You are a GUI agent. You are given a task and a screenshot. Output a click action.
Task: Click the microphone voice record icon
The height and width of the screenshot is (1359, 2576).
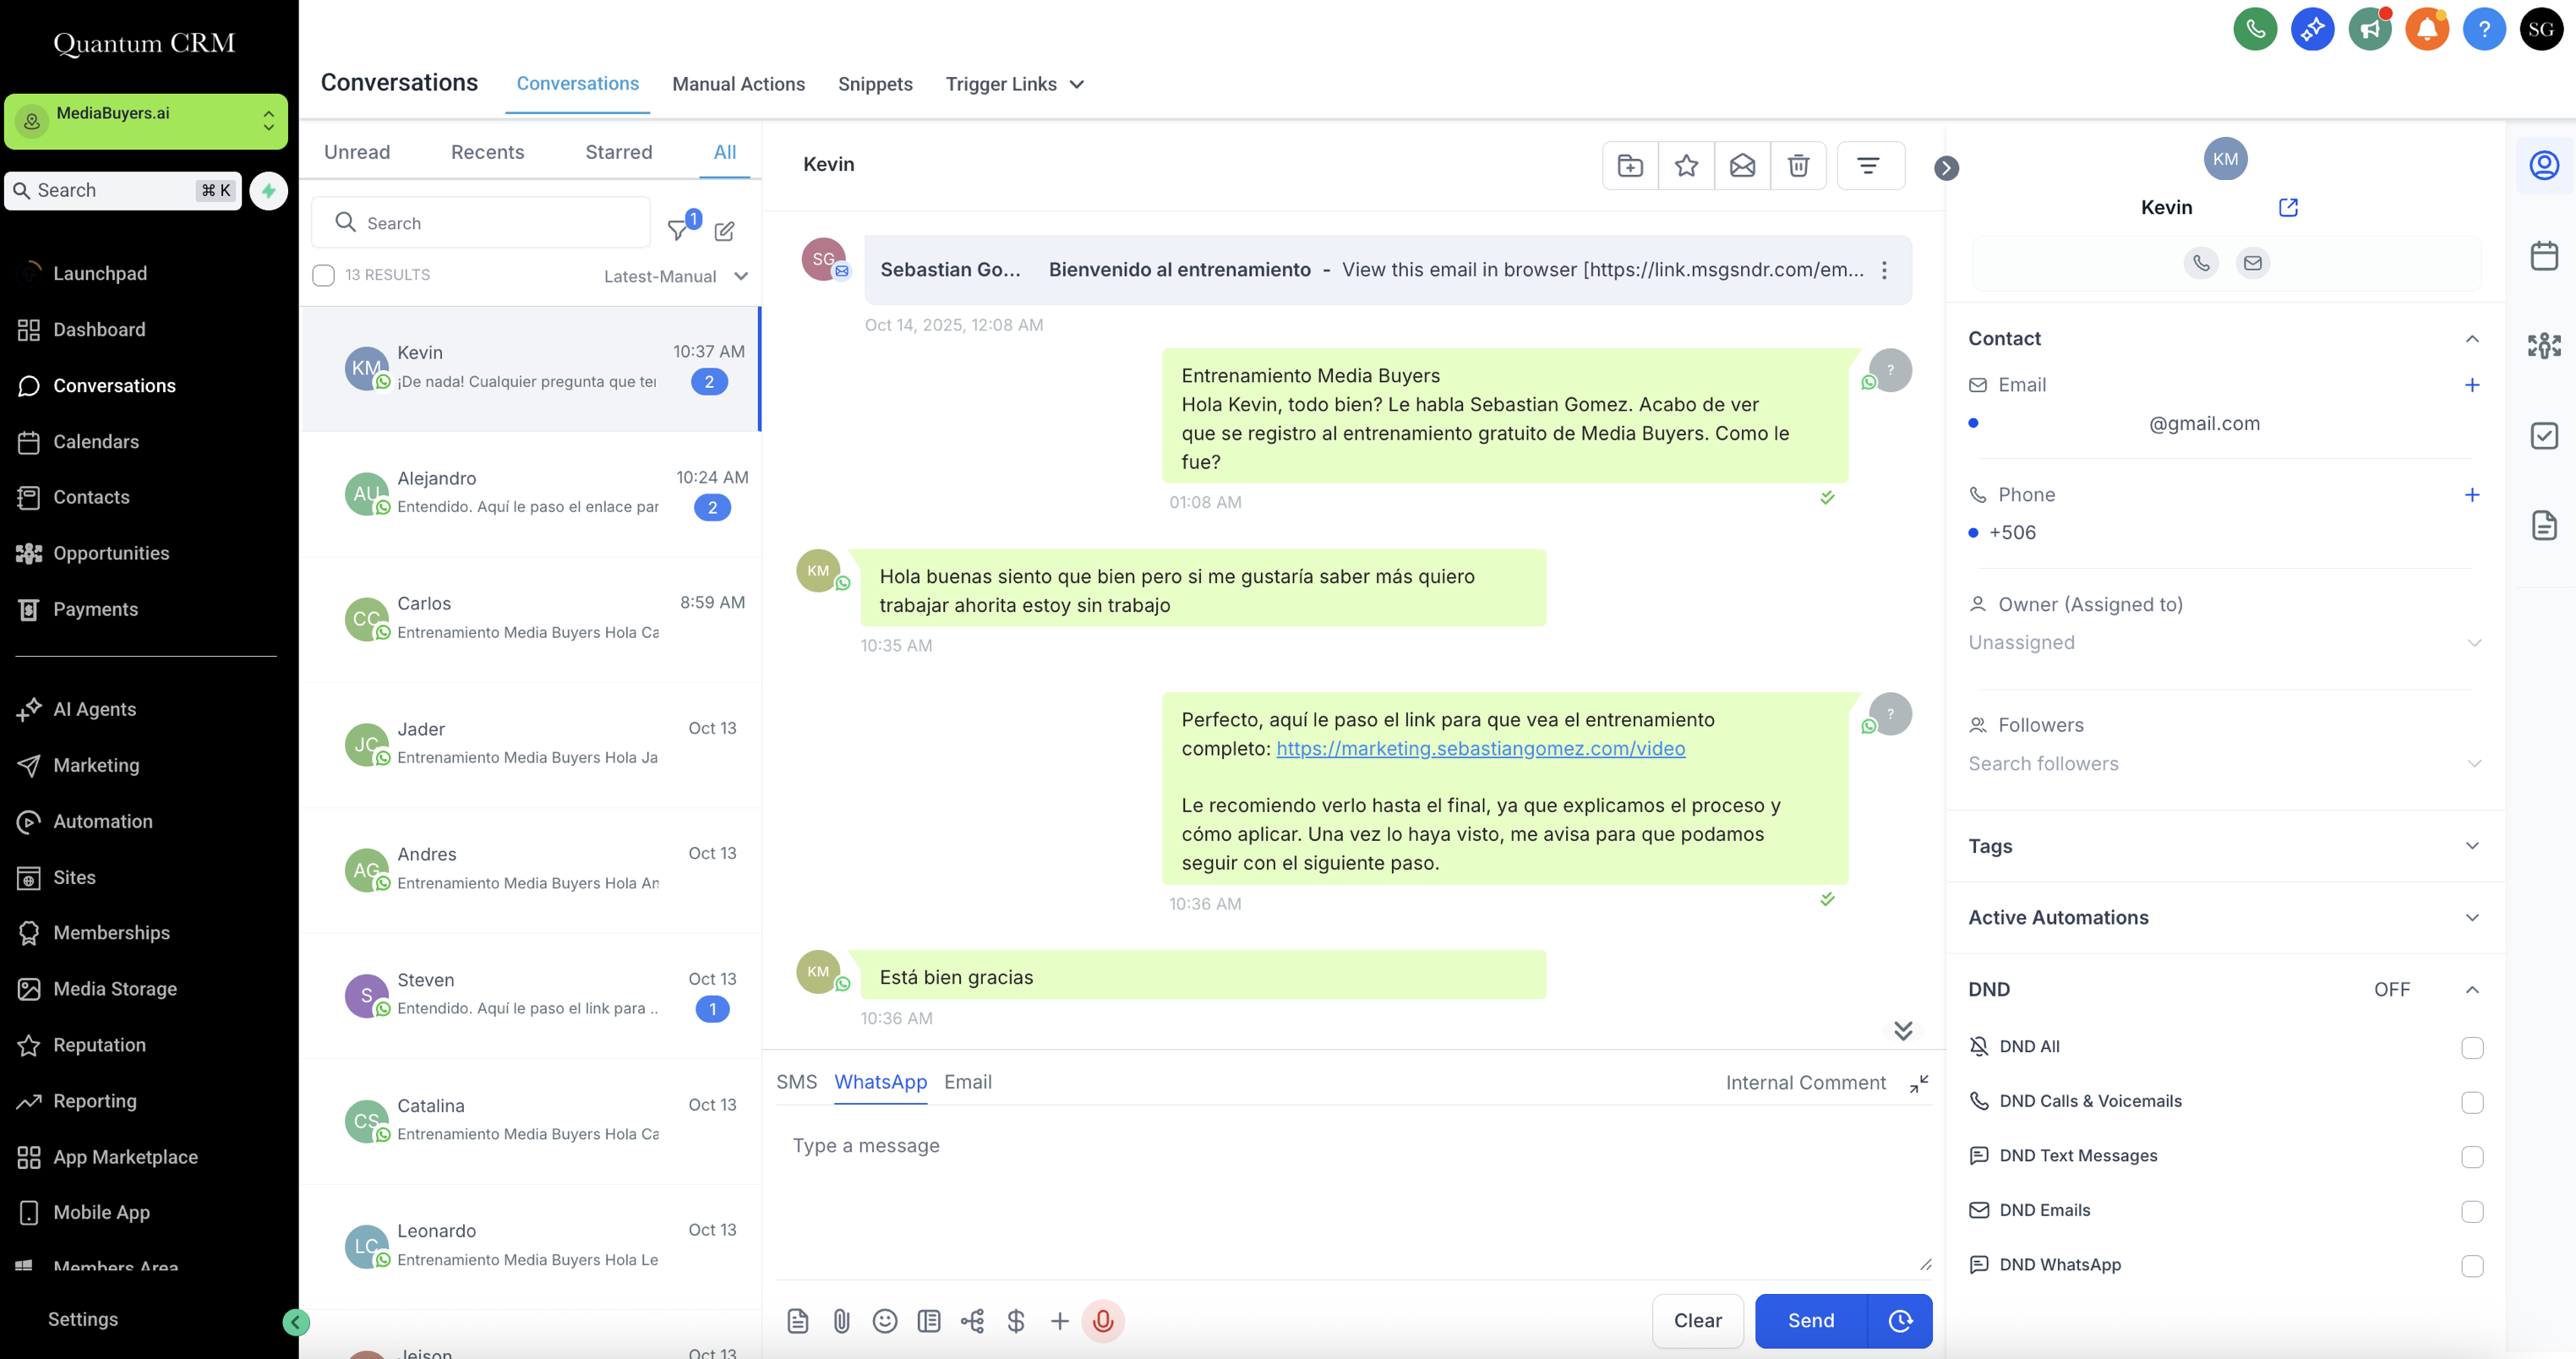coord(1103,1321)
